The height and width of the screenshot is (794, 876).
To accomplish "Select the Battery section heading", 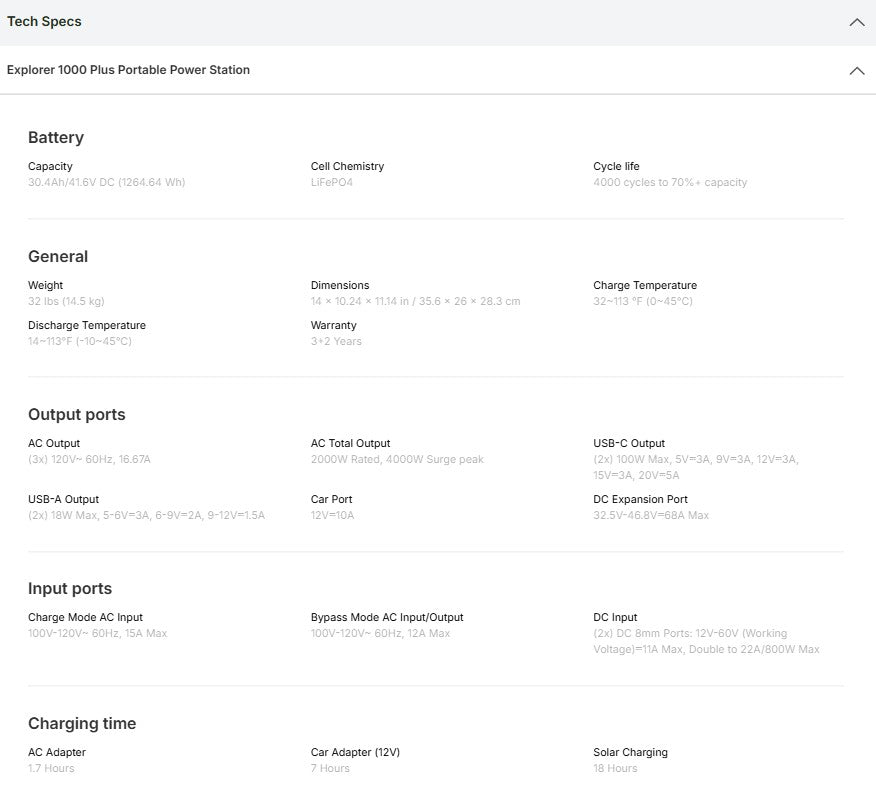I will point(56,137).
